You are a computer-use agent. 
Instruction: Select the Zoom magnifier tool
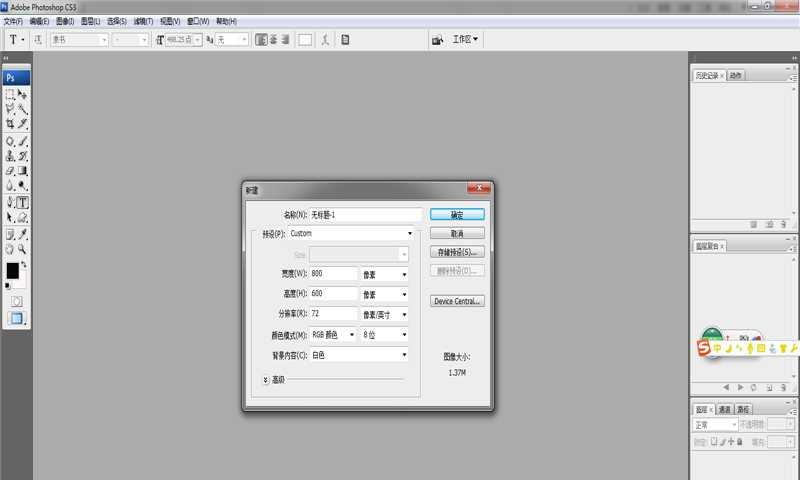tap(22, 249)
